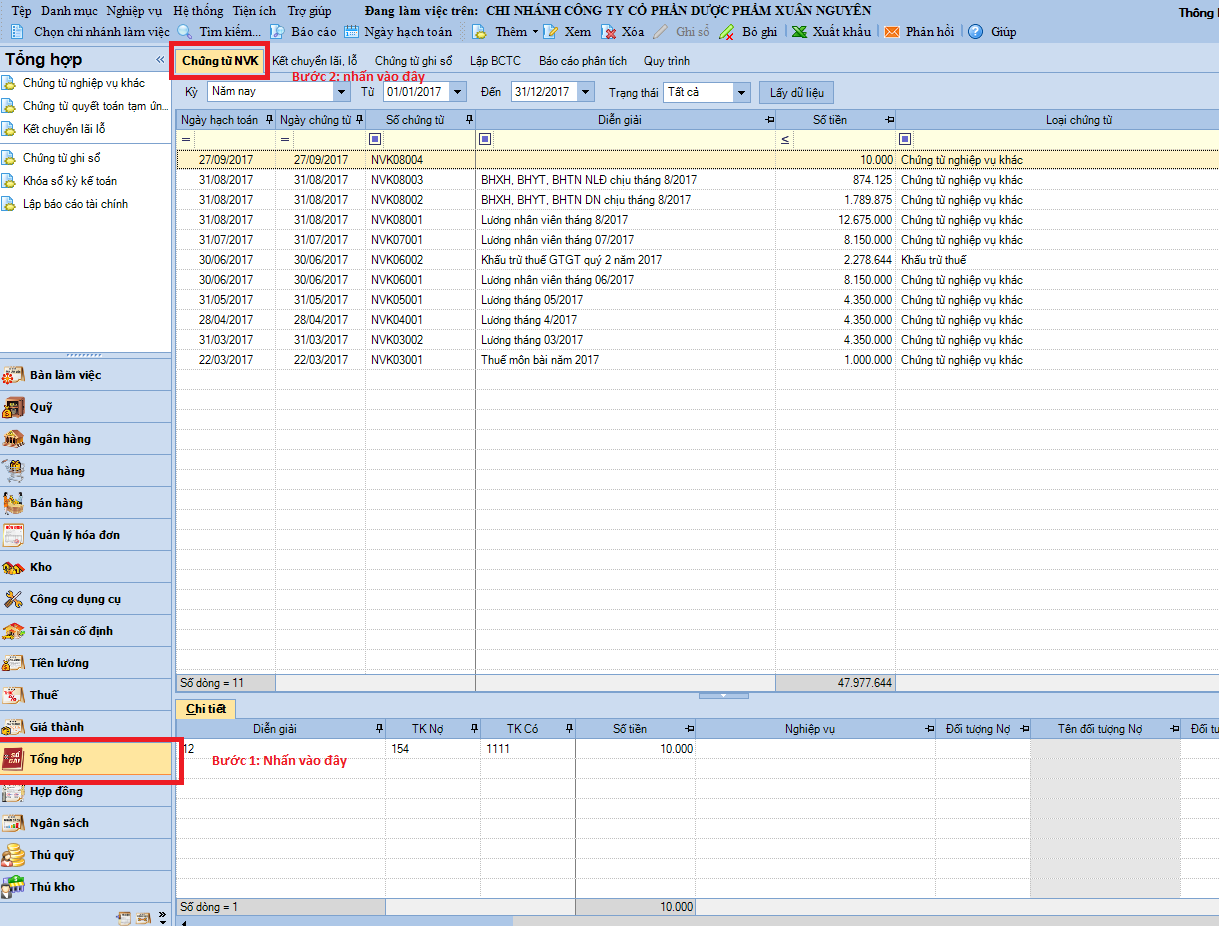Open the Hệ thống menu
This screenshot has height=926, width=1219.
(x=198, y=10)
